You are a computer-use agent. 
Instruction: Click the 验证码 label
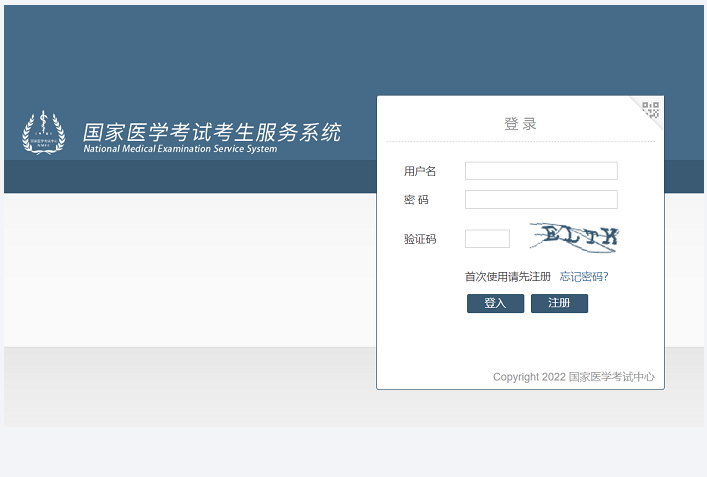pos(420,239)
